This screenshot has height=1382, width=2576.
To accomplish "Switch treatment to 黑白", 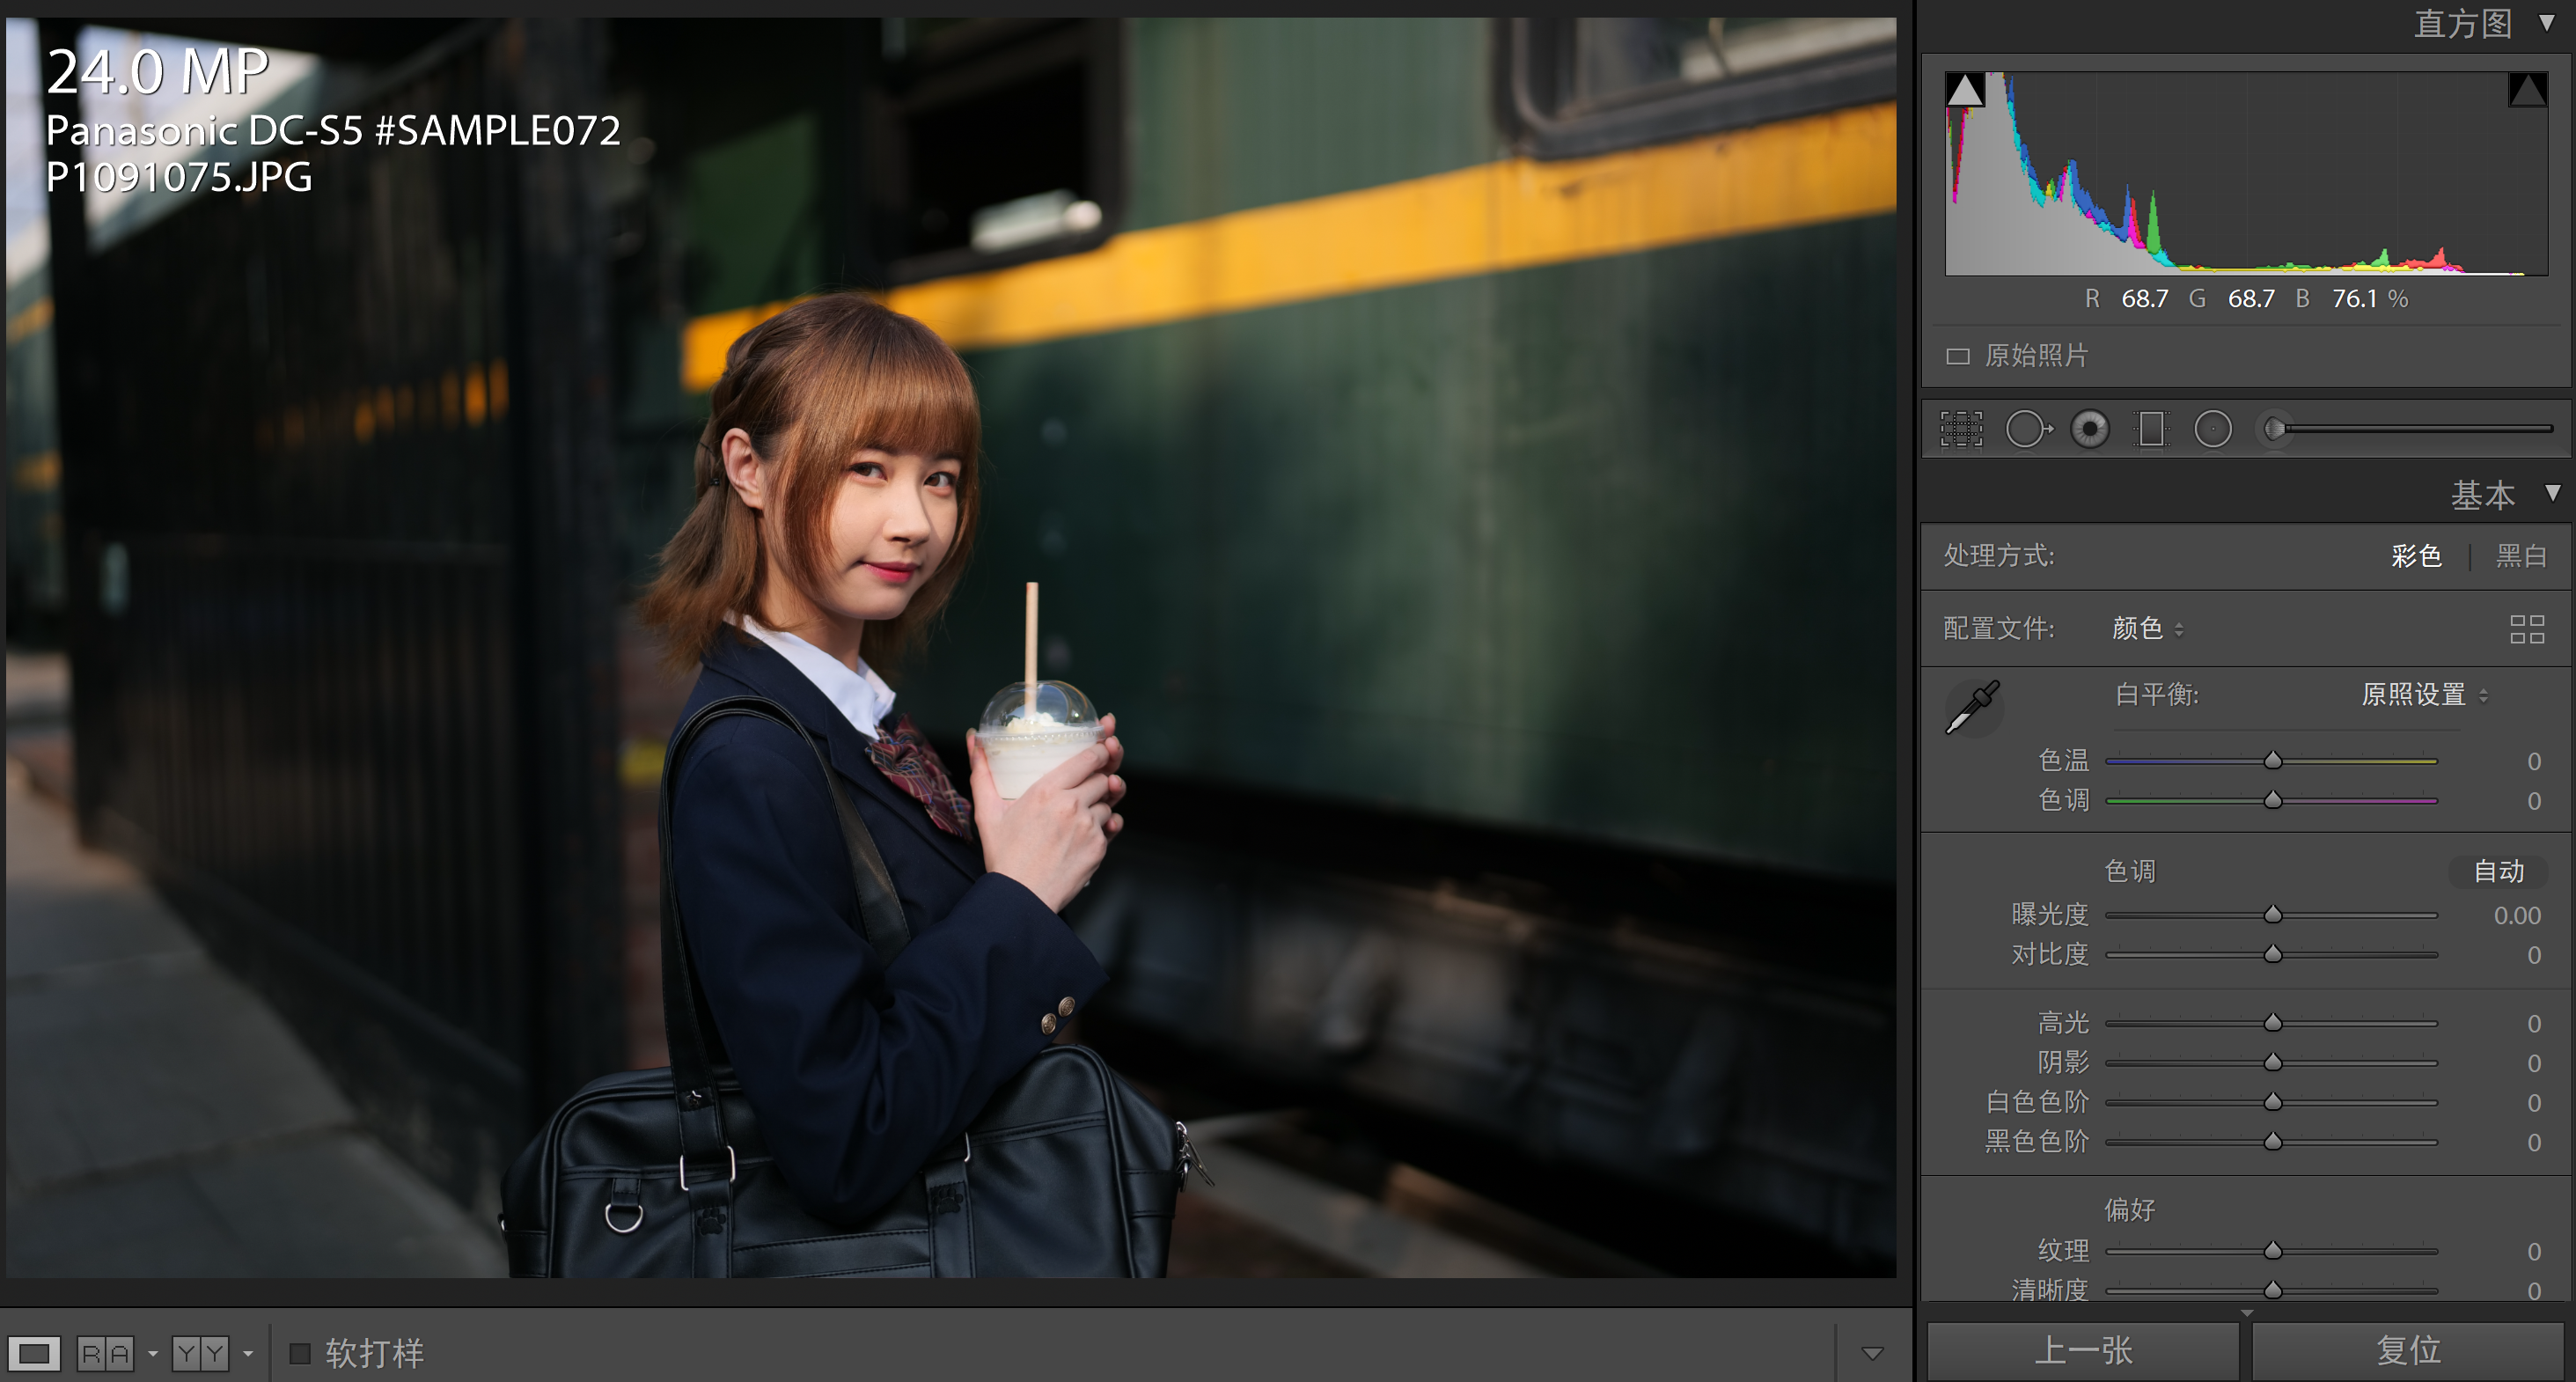I will click(x=2520, y=556).
